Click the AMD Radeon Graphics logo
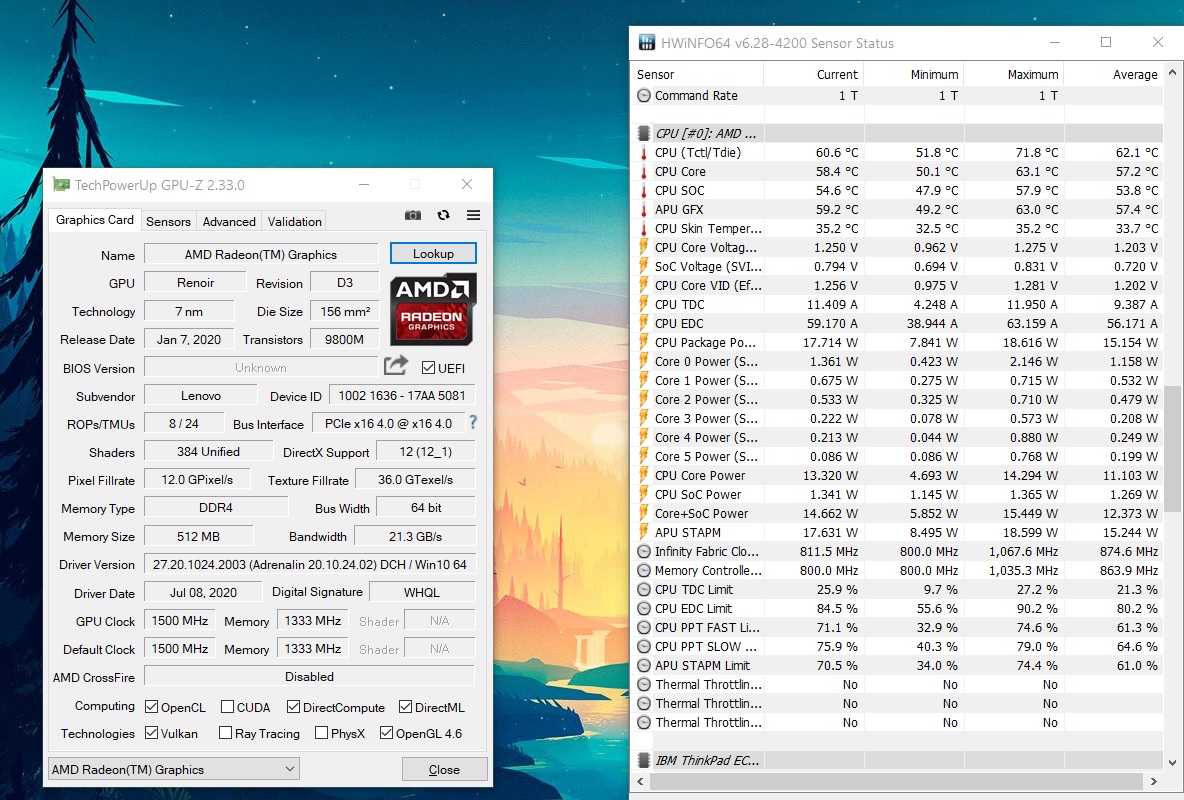Image resolution: width=1184 pixels, height=800 pixels. click(433, 309)
